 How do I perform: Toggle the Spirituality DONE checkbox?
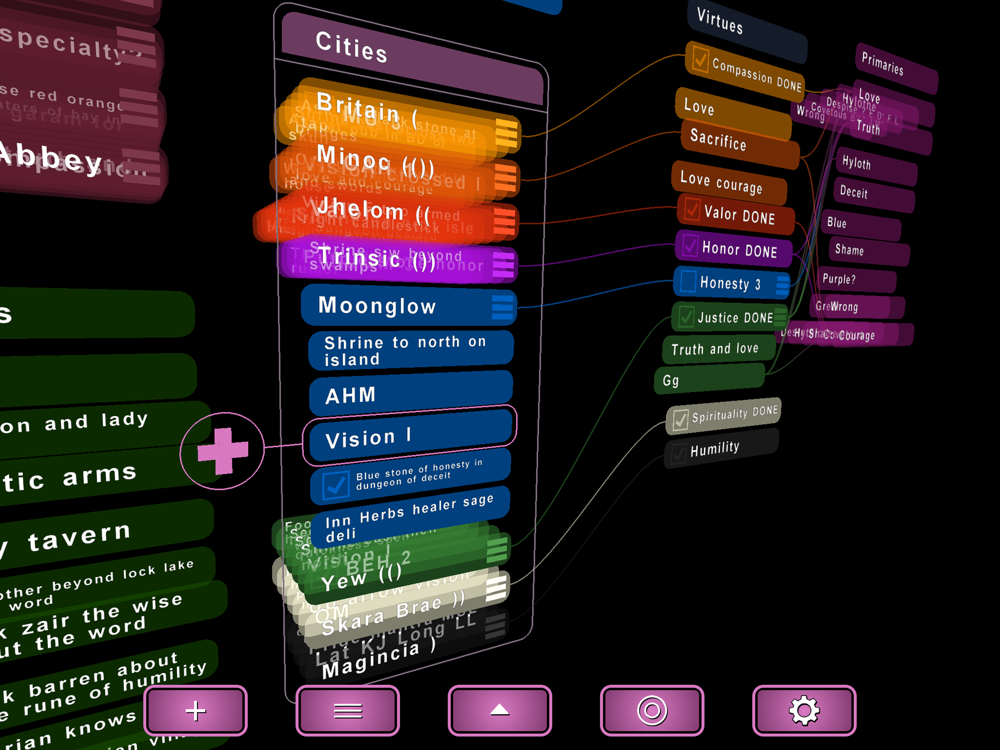(680, 420)
